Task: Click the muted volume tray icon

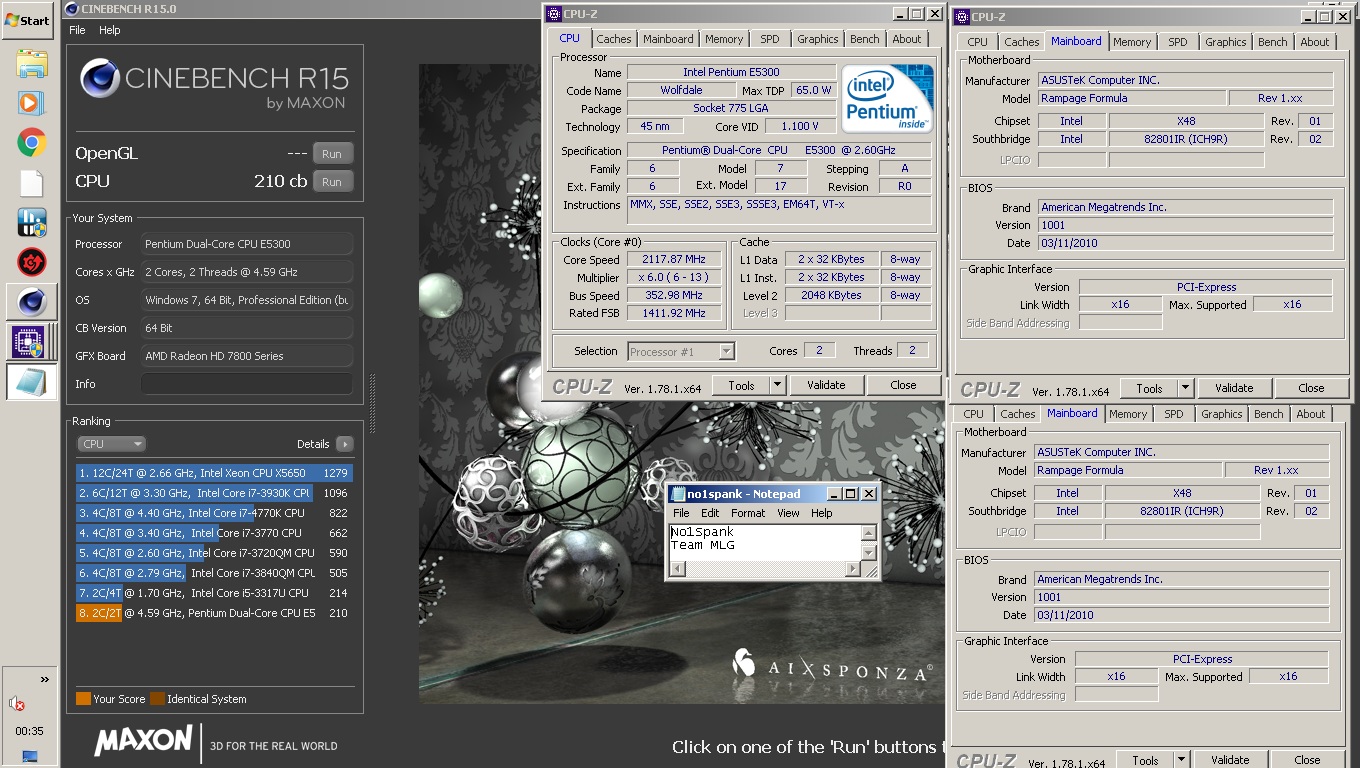Action: (x=17, y=704)
